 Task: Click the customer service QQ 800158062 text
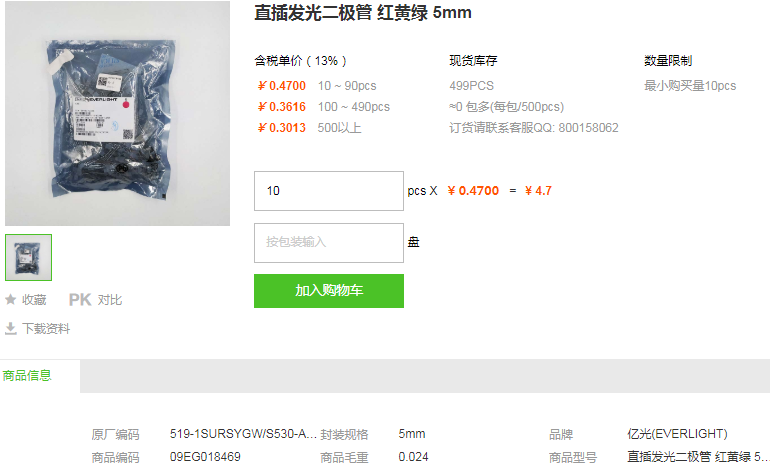point(533,128)
